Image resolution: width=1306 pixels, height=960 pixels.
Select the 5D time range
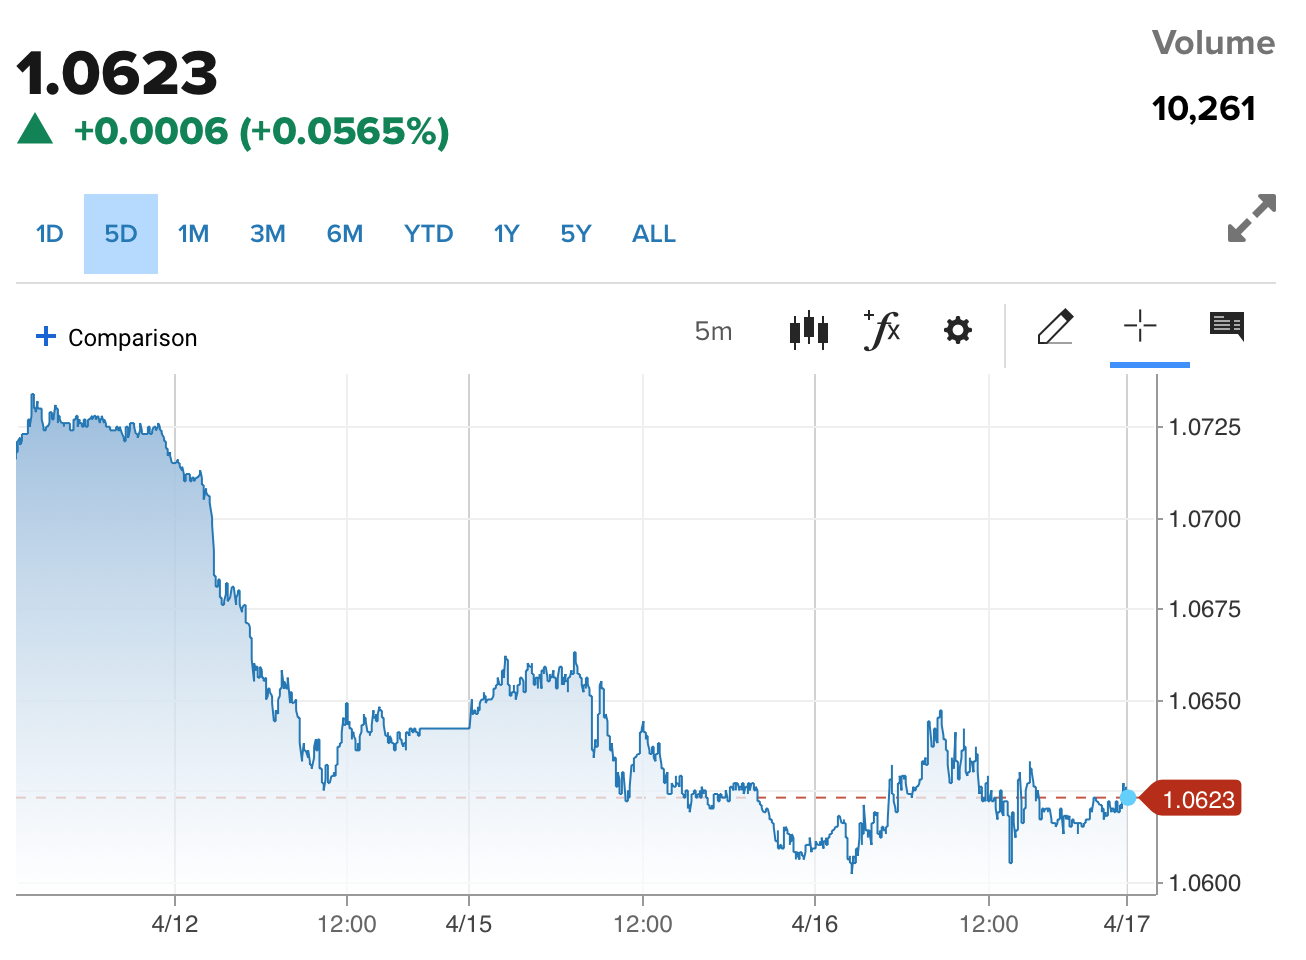[x=121, y=234]
